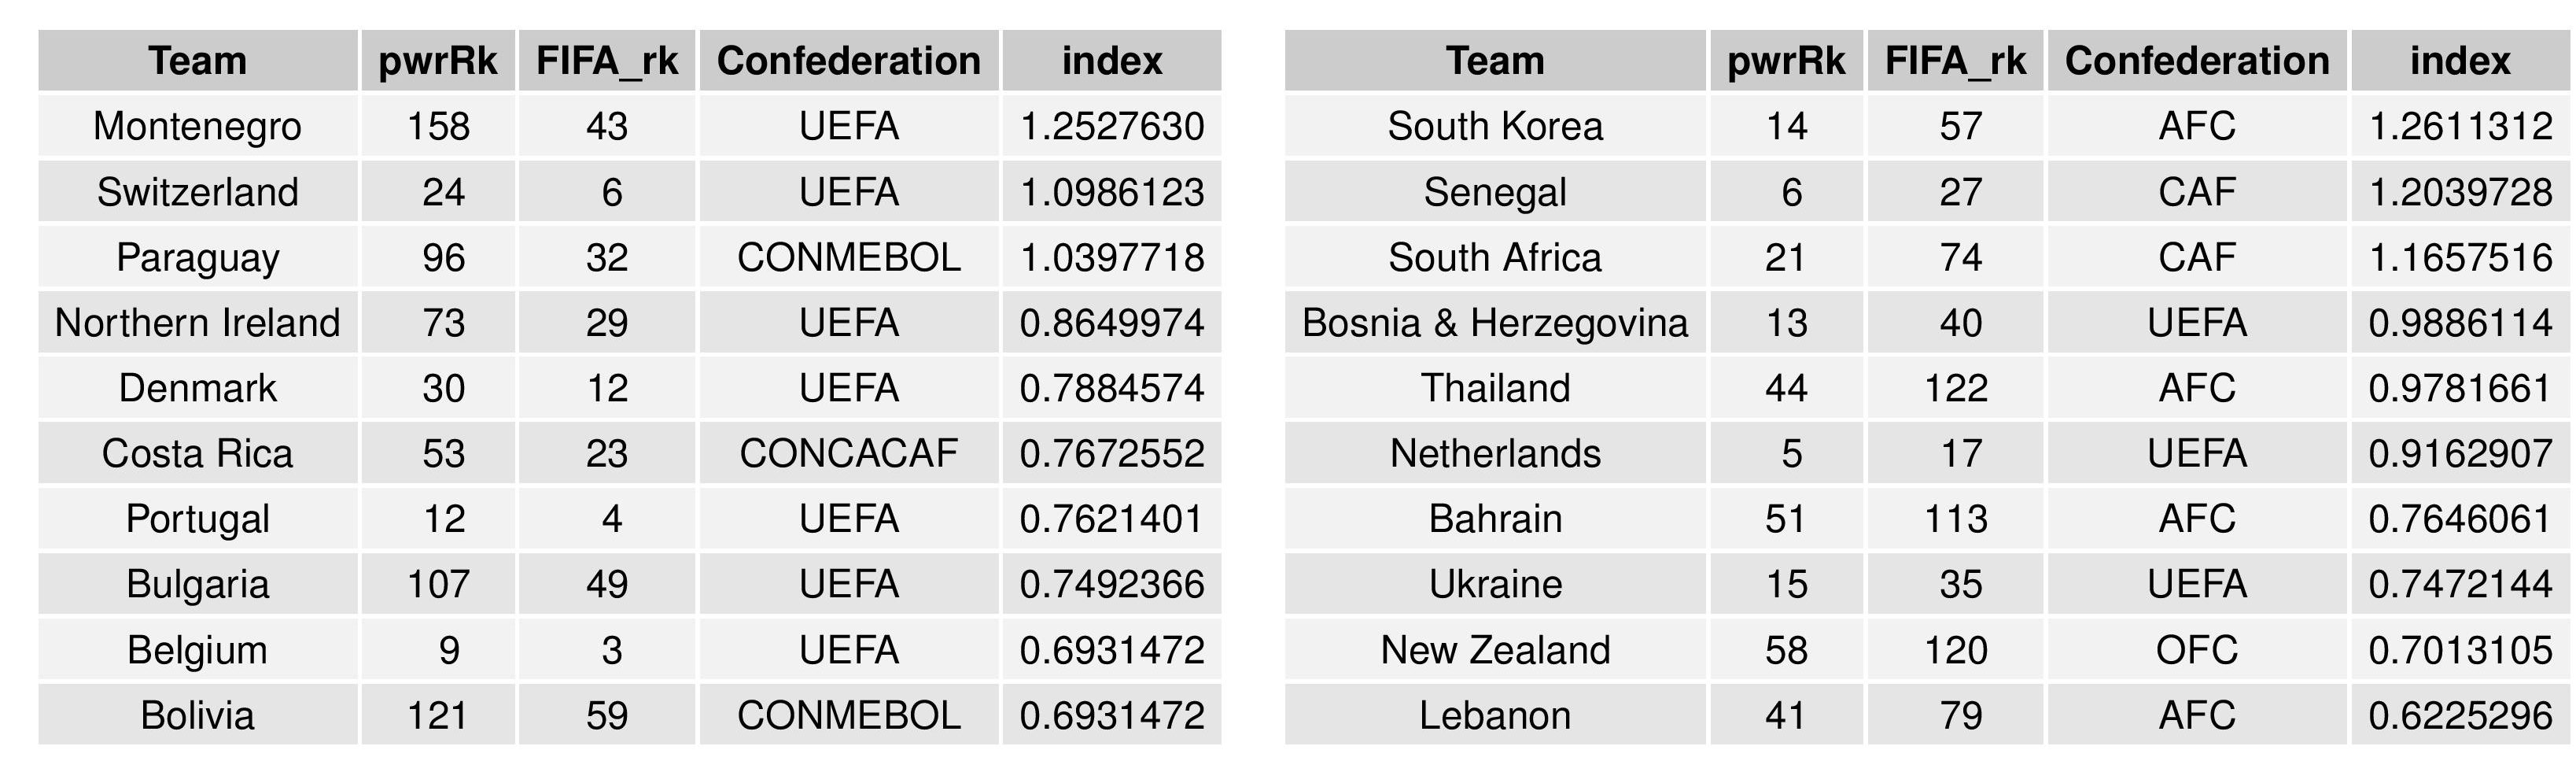
Task: Select the Montenegro team cell
Action: (x=197, y=126)
